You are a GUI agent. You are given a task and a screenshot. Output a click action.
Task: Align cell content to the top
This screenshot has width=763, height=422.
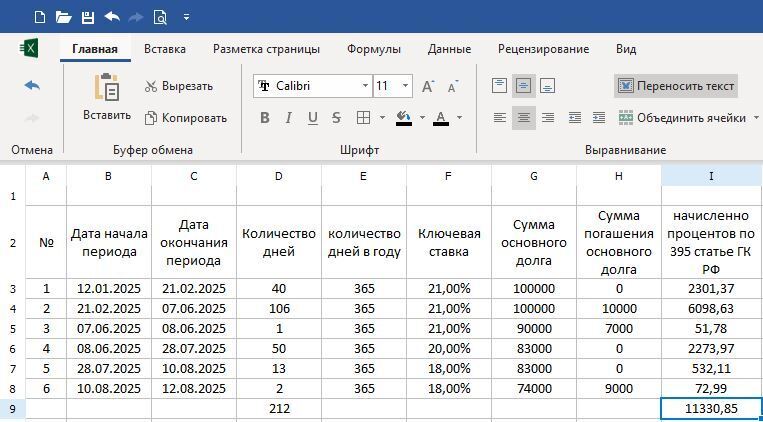click(x=500, y=86)
